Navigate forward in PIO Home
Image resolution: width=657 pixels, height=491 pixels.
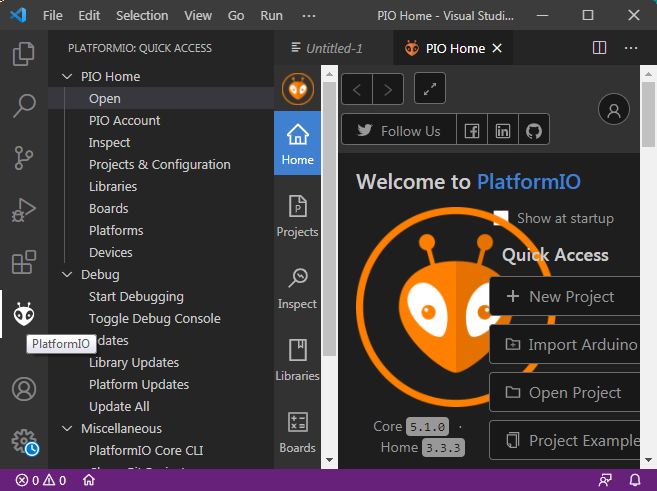[388, 89]
